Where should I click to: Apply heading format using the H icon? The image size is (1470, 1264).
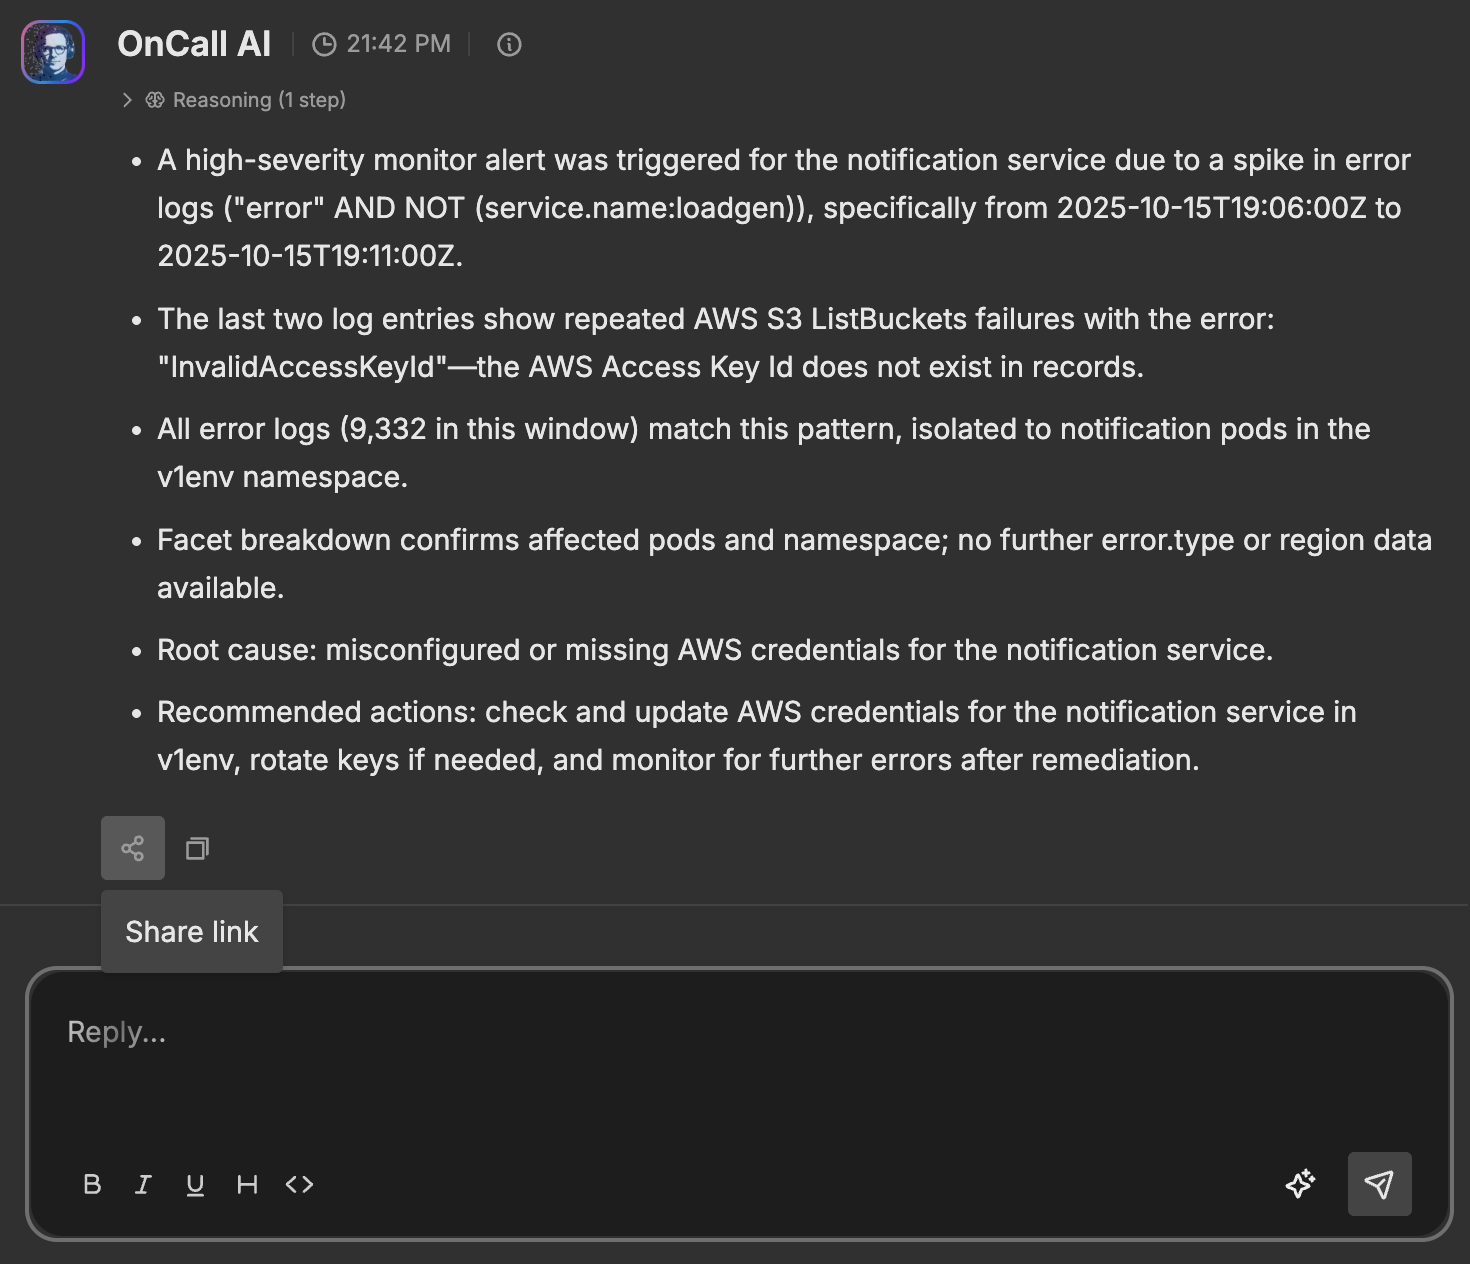[247, 1184]
